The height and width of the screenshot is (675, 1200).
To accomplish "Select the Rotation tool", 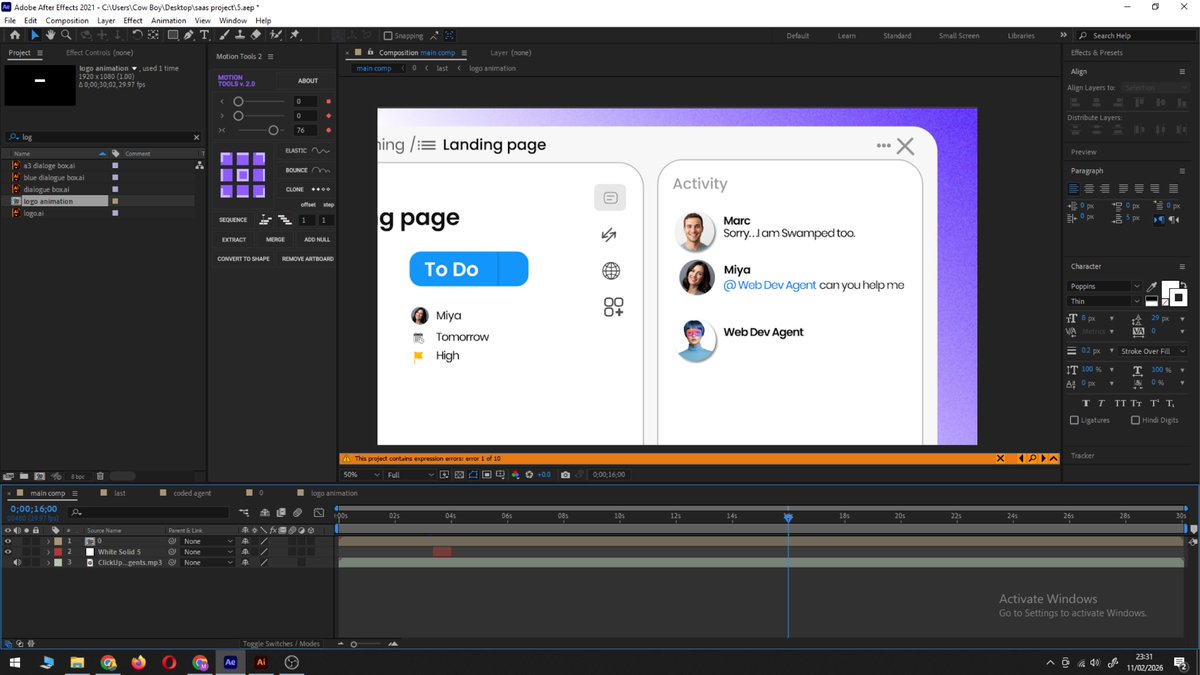I will pos(137,35).
